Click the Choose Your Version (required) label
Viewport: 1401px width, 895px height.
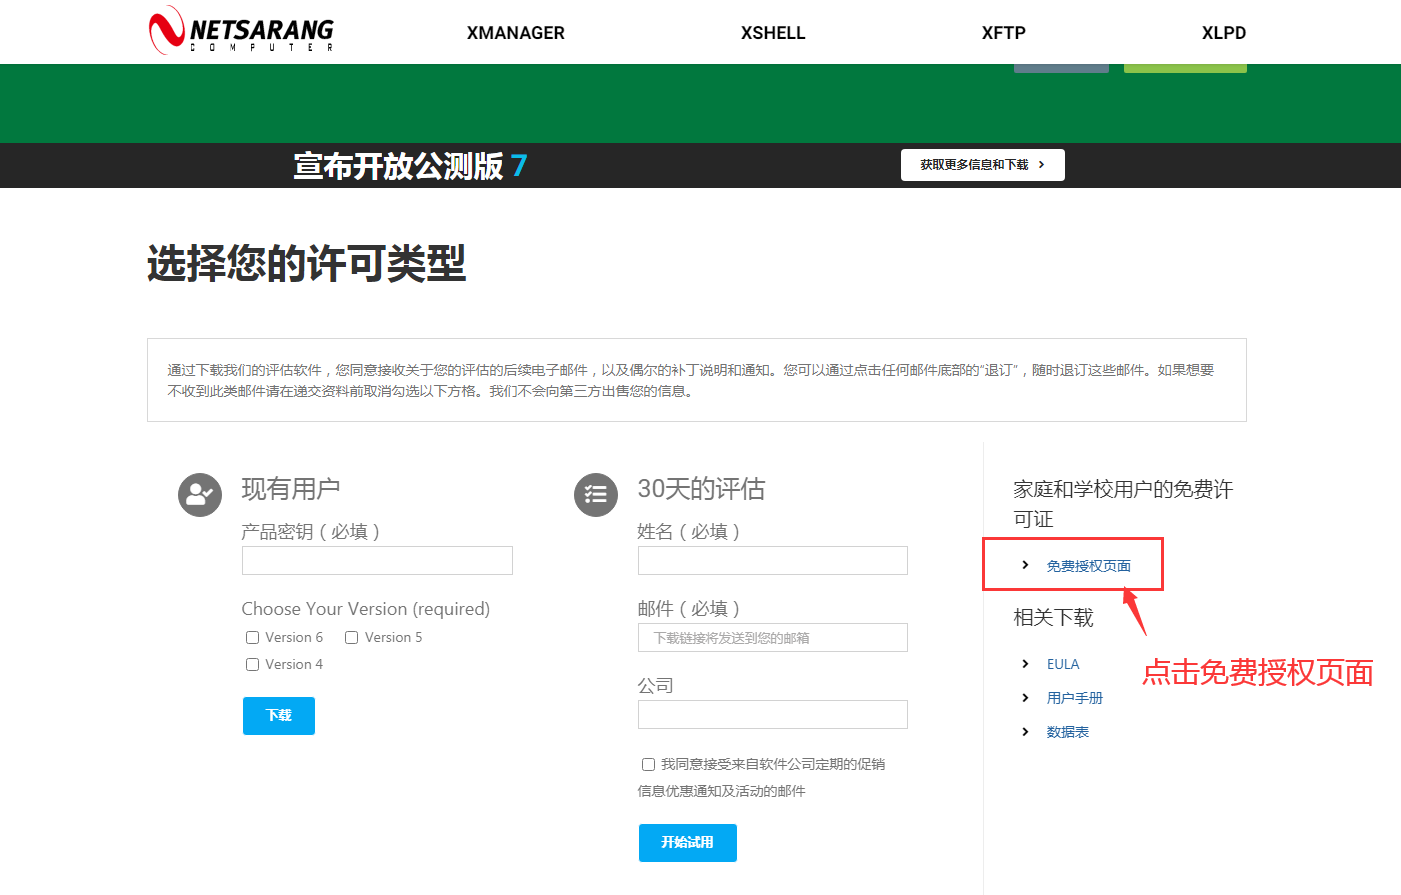click(x=366, y=609)
